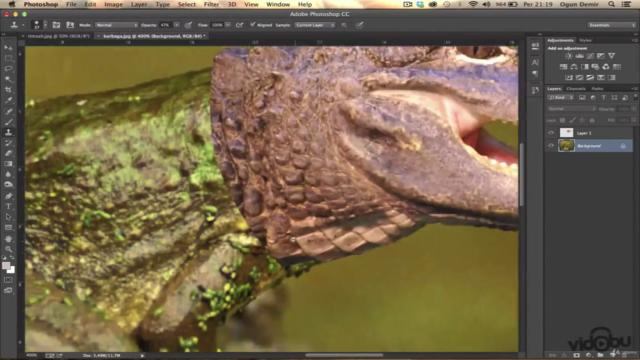Add a Brightness/Contrast adjustment
This screenshot has height=360, width=640.
pos(569,56)
